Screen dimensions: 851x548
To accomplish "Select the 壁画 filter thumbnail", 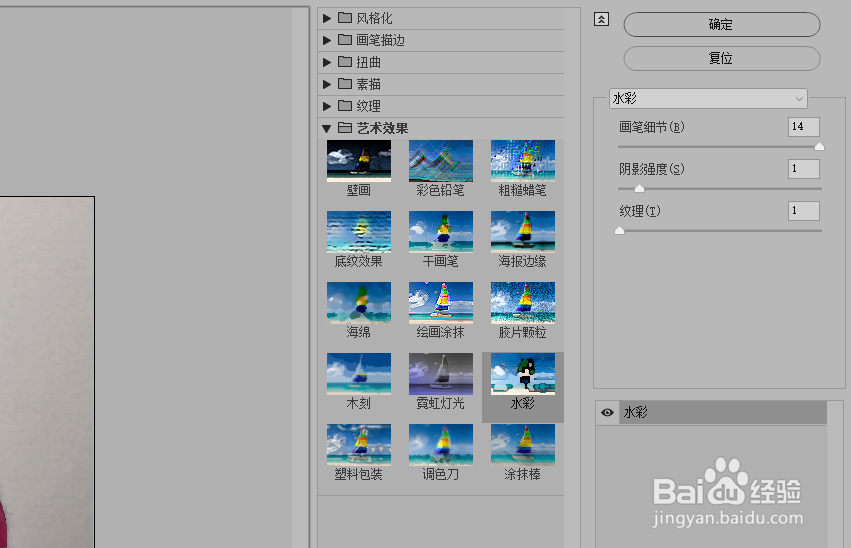I will 359,161.
